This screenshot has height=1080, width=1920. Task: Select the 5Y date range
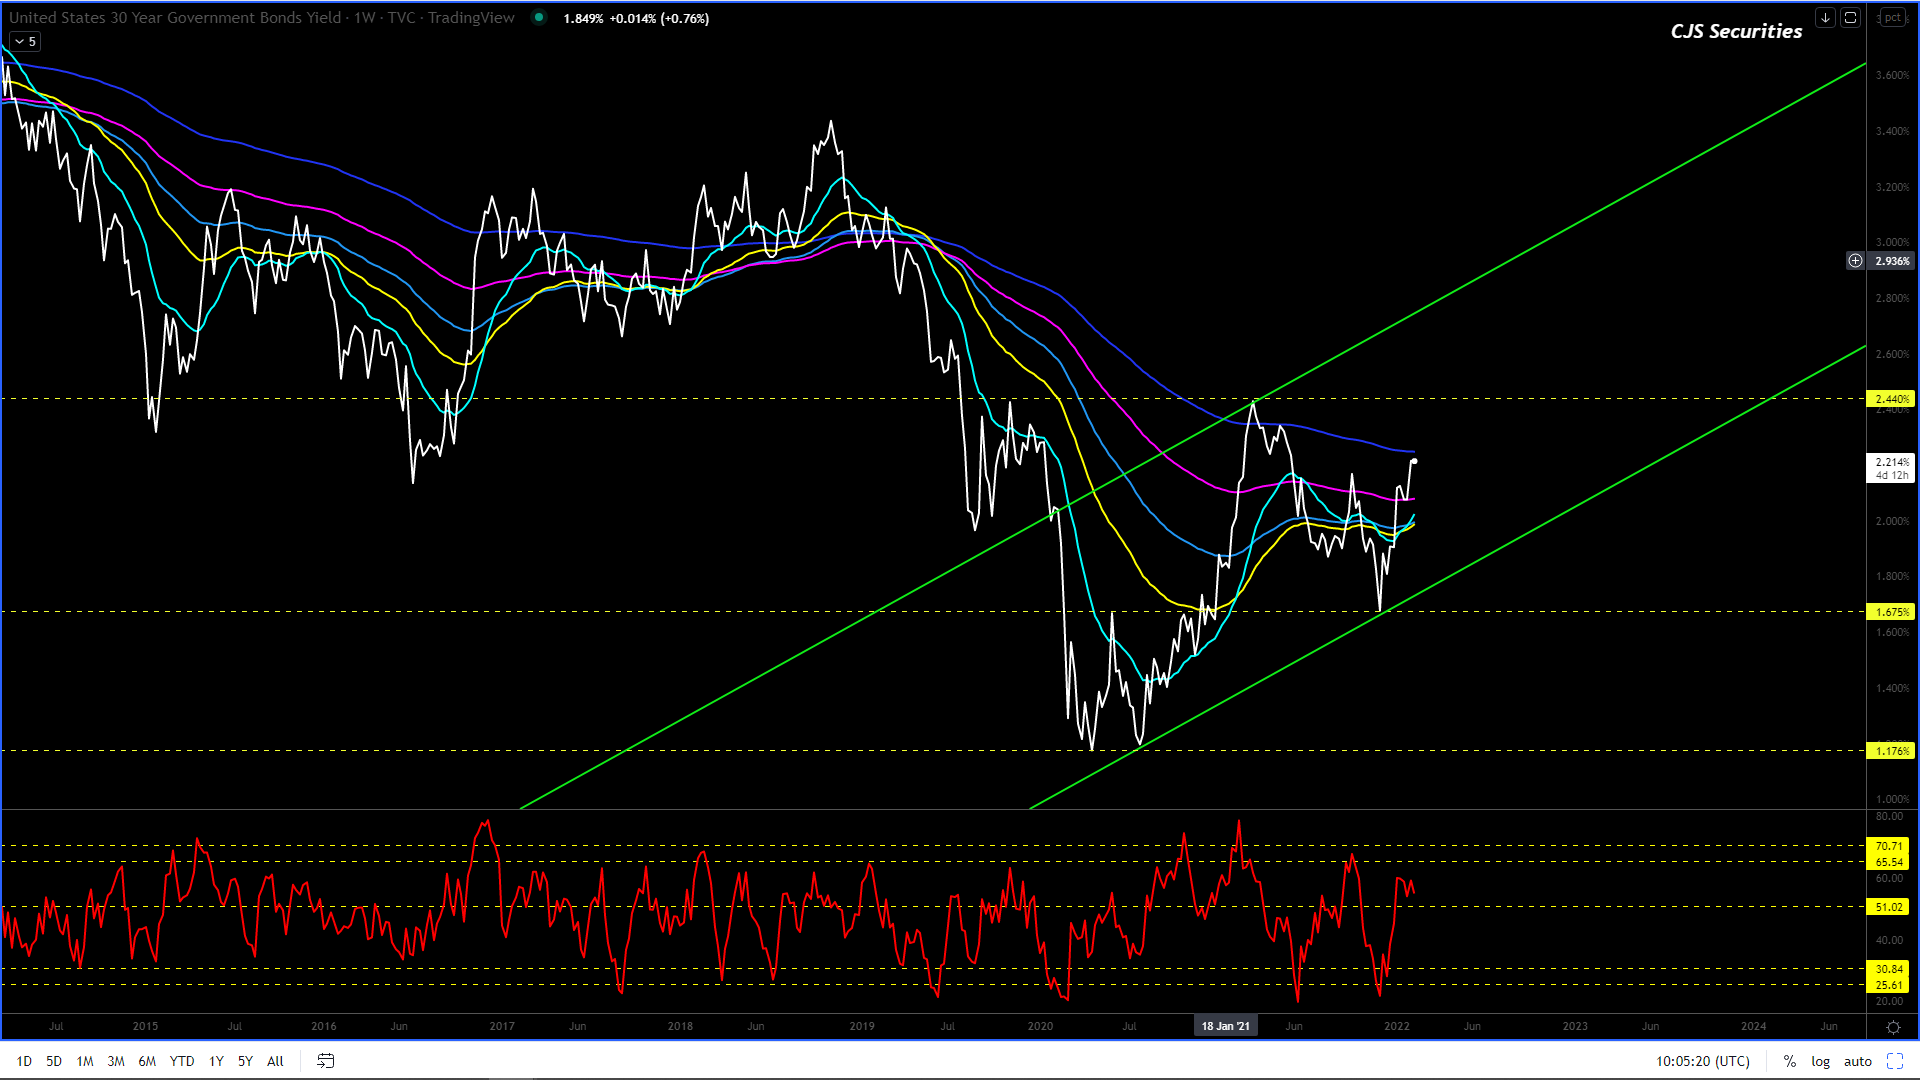(x=245, y=1061)
